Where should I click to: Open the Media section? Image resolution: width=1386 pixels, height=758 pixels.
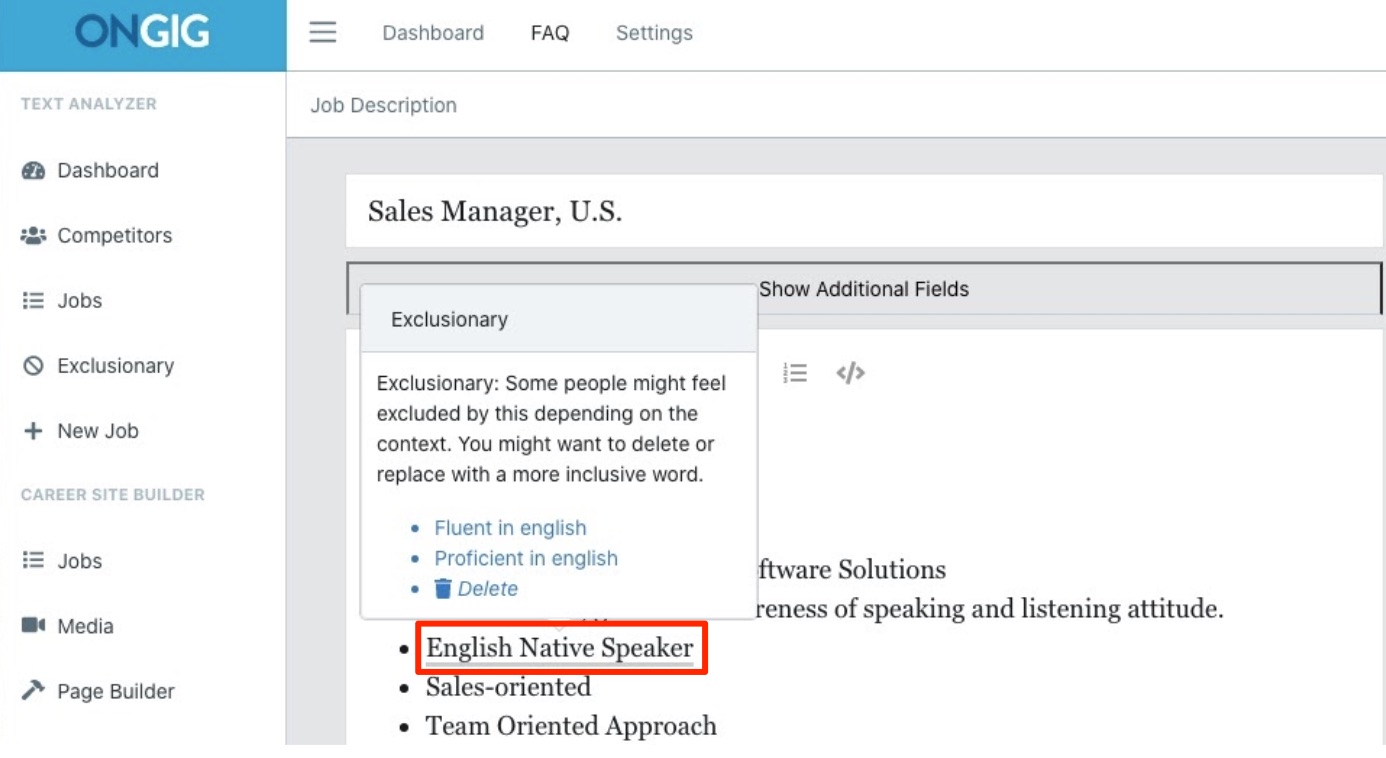85,626
